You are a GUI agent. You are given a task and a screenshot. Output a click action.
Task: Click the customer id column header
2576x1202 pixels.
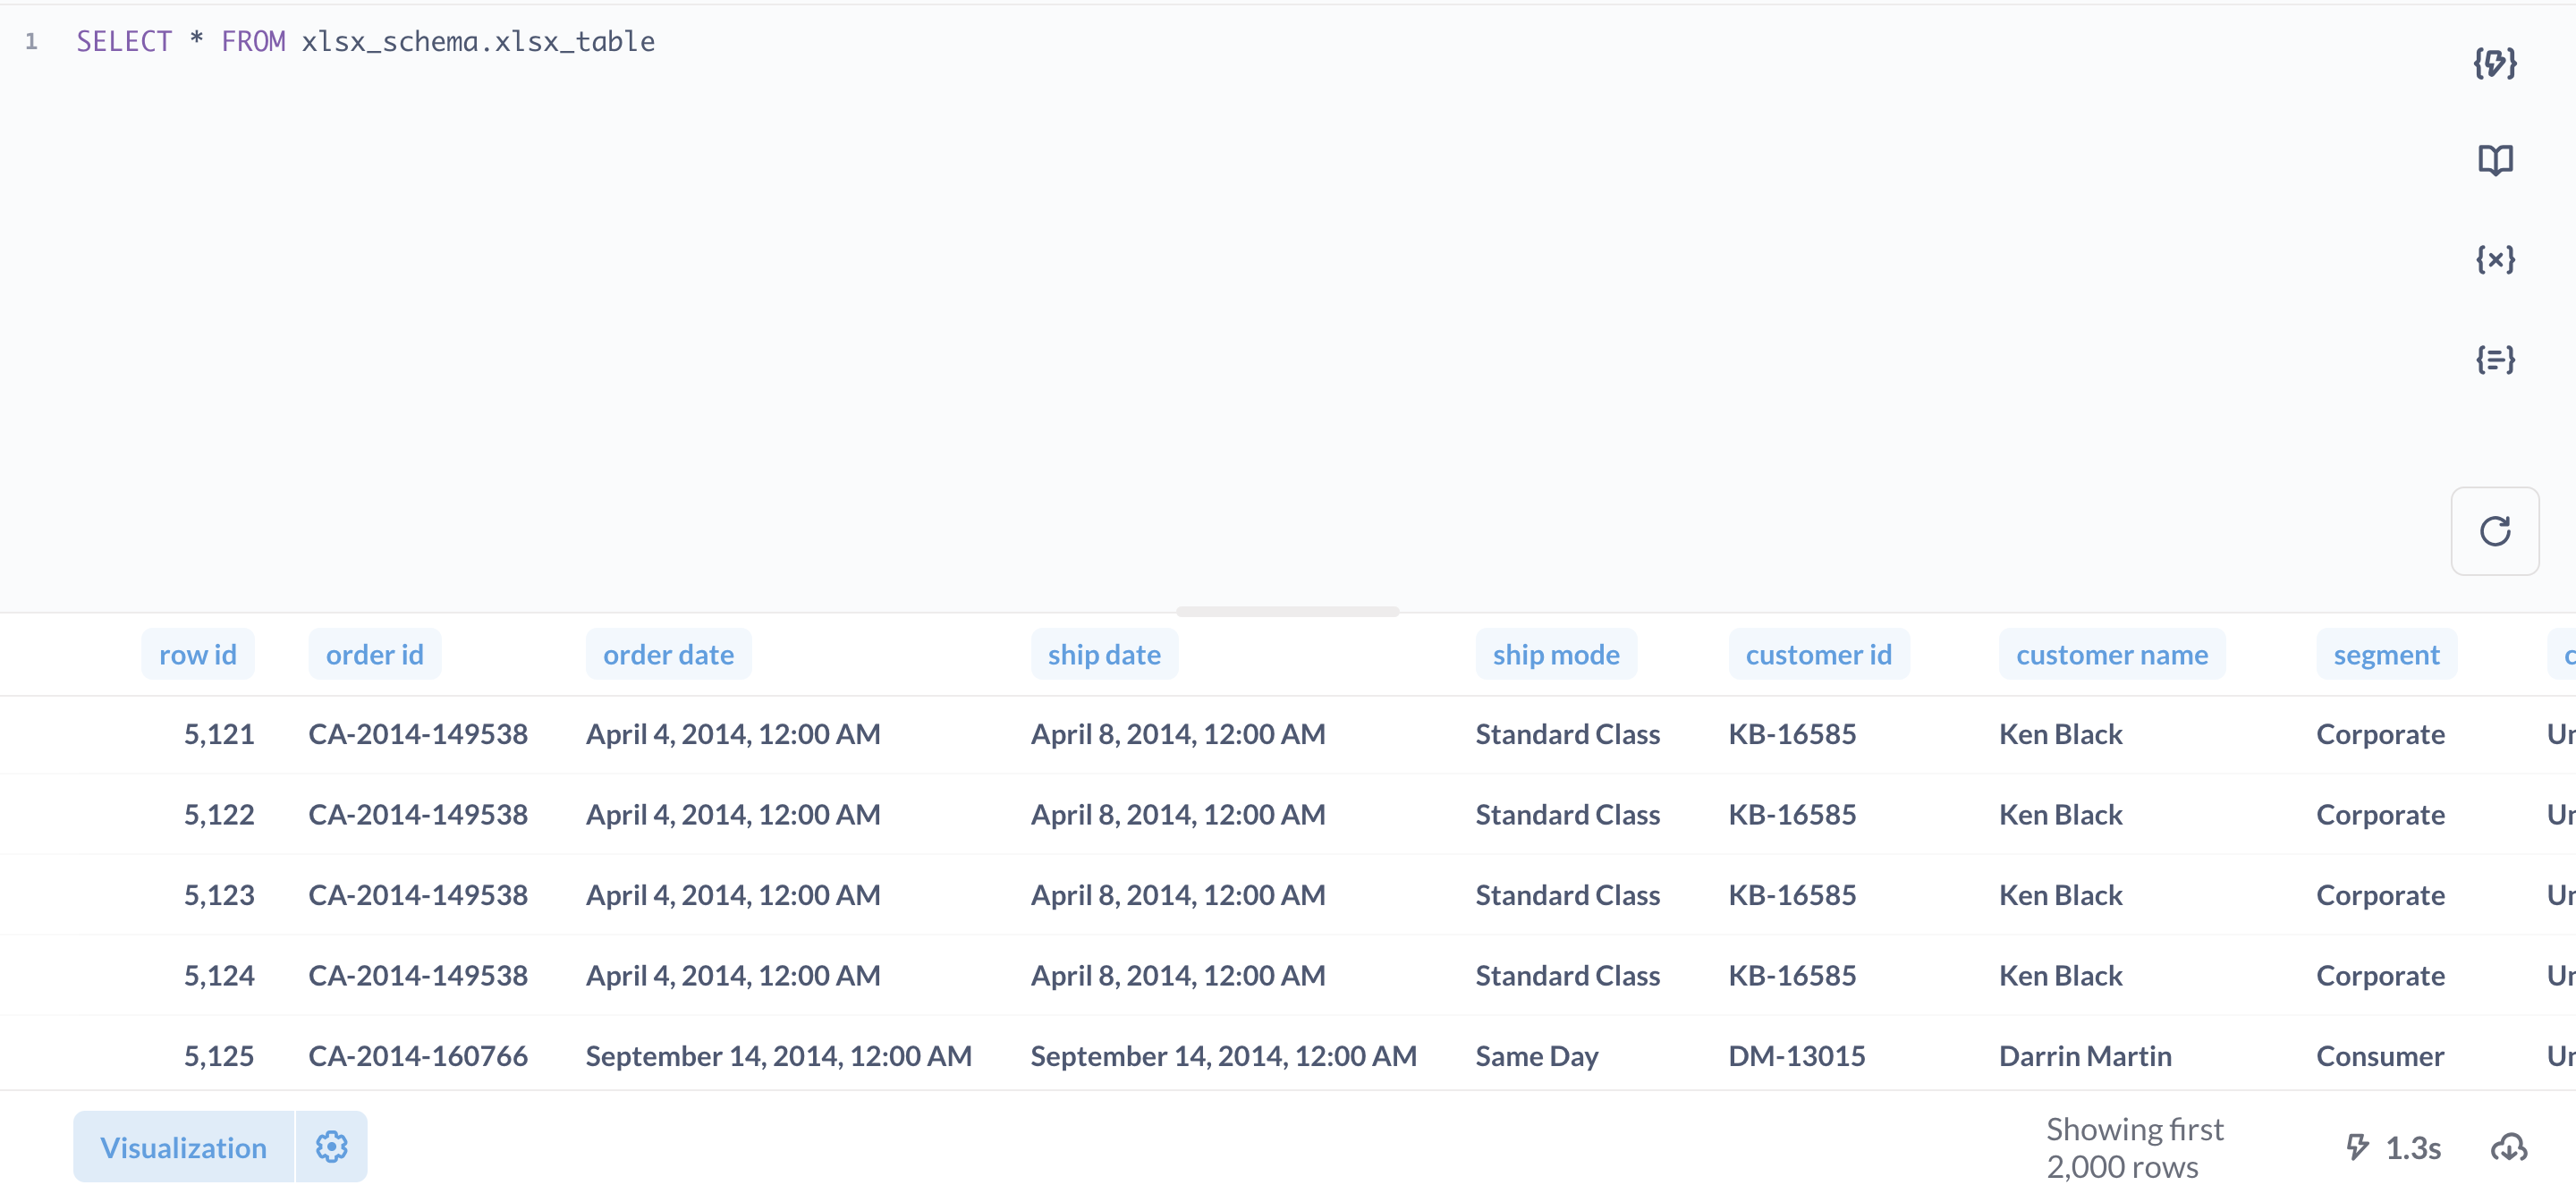coord(1818,655)
